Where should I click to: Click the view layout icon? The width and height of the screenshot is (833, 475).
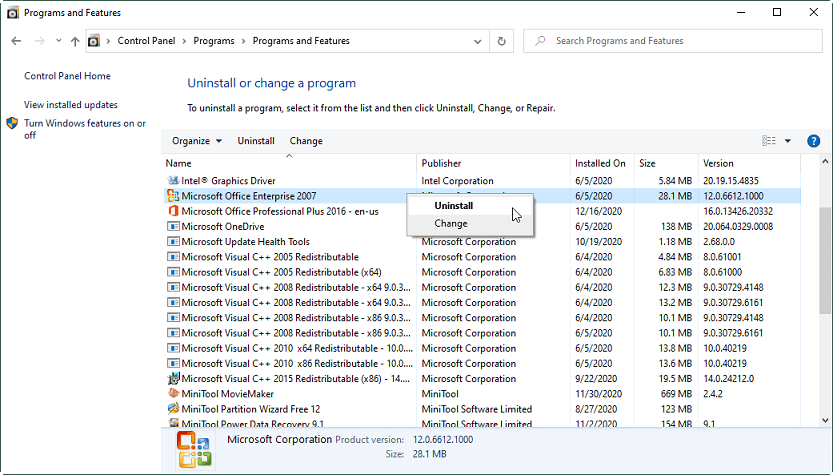click(769, 141)
